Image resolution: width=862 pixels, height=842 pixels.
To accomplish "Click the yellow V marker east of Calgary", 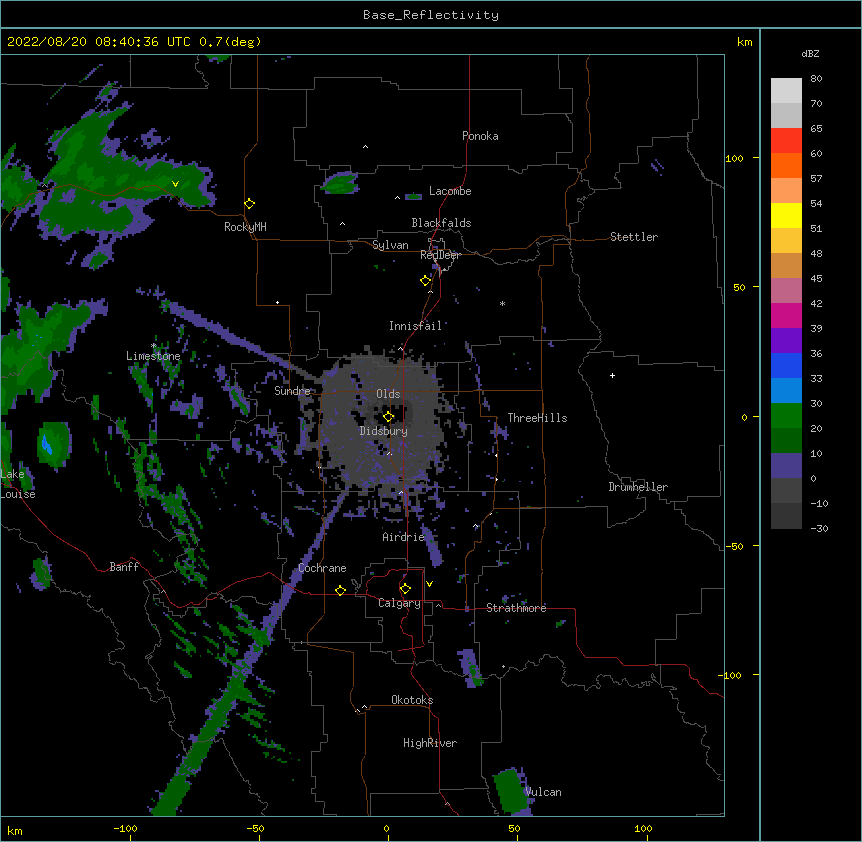I will [x=429, y=584].
